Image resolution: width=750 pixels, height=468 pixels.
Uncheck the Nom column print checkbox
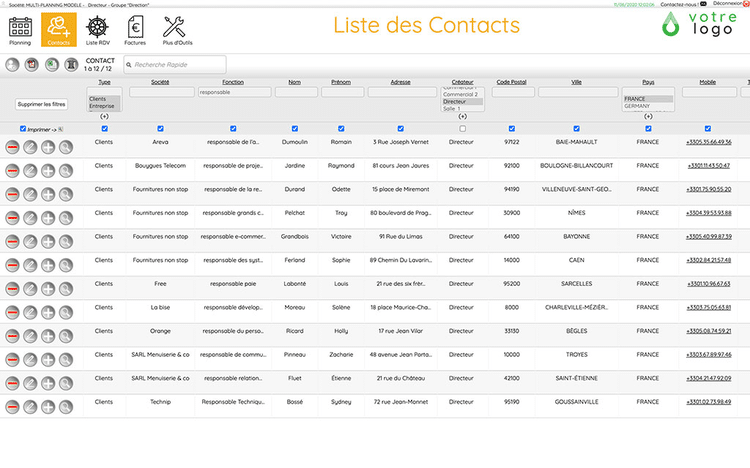tap(295, 129)
